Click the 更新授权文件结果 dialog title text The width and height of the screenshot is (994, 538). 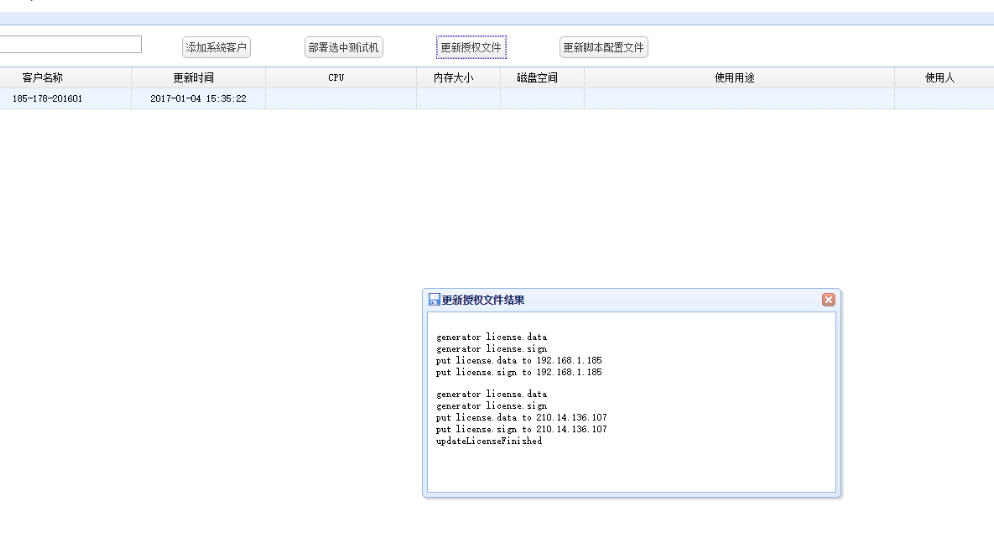483,300
